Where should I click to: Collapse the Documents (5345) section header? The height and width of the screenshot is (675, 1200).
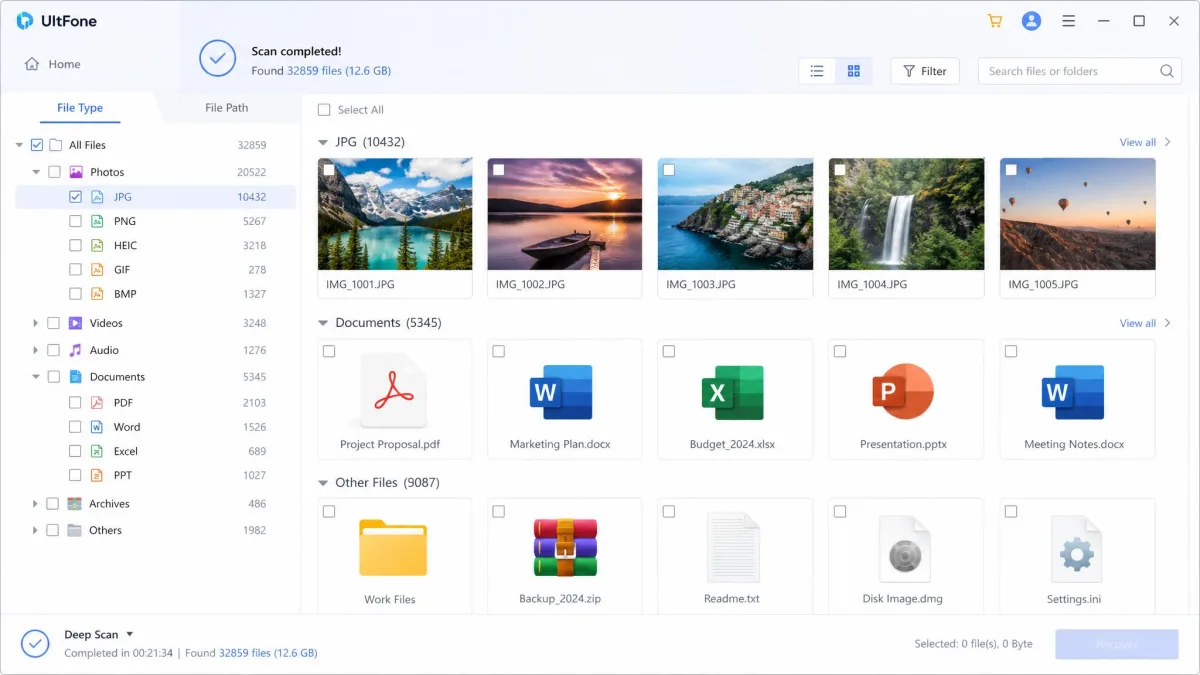coord(323,323)
